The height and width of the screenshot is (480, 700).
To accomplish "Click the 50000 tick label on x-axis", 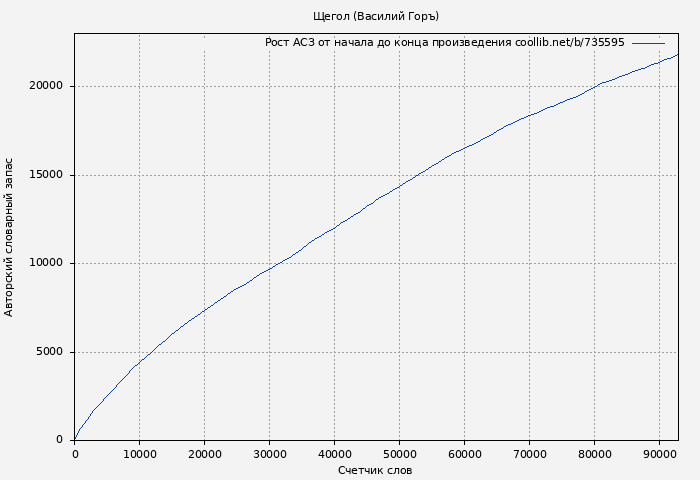I will coord(399,454).
